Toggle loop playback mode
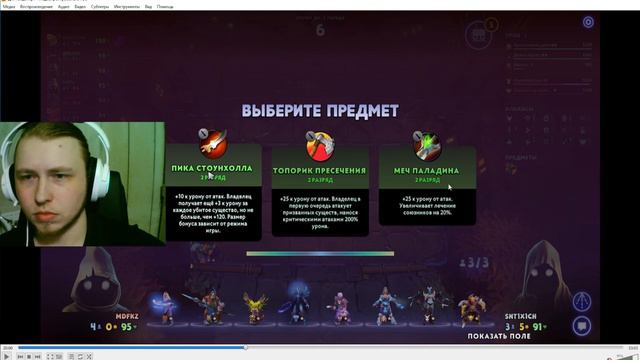Image resolution: width=640 pixels, height=360 pixels. 80,356
